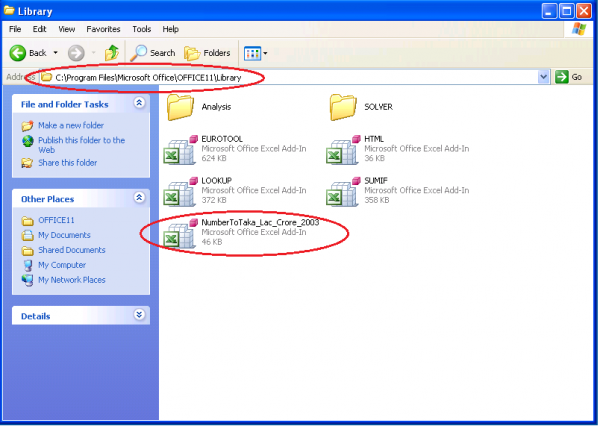Screen dimensions: 600x426
Task: Click the Go button
Action: [x=569, y=77]
